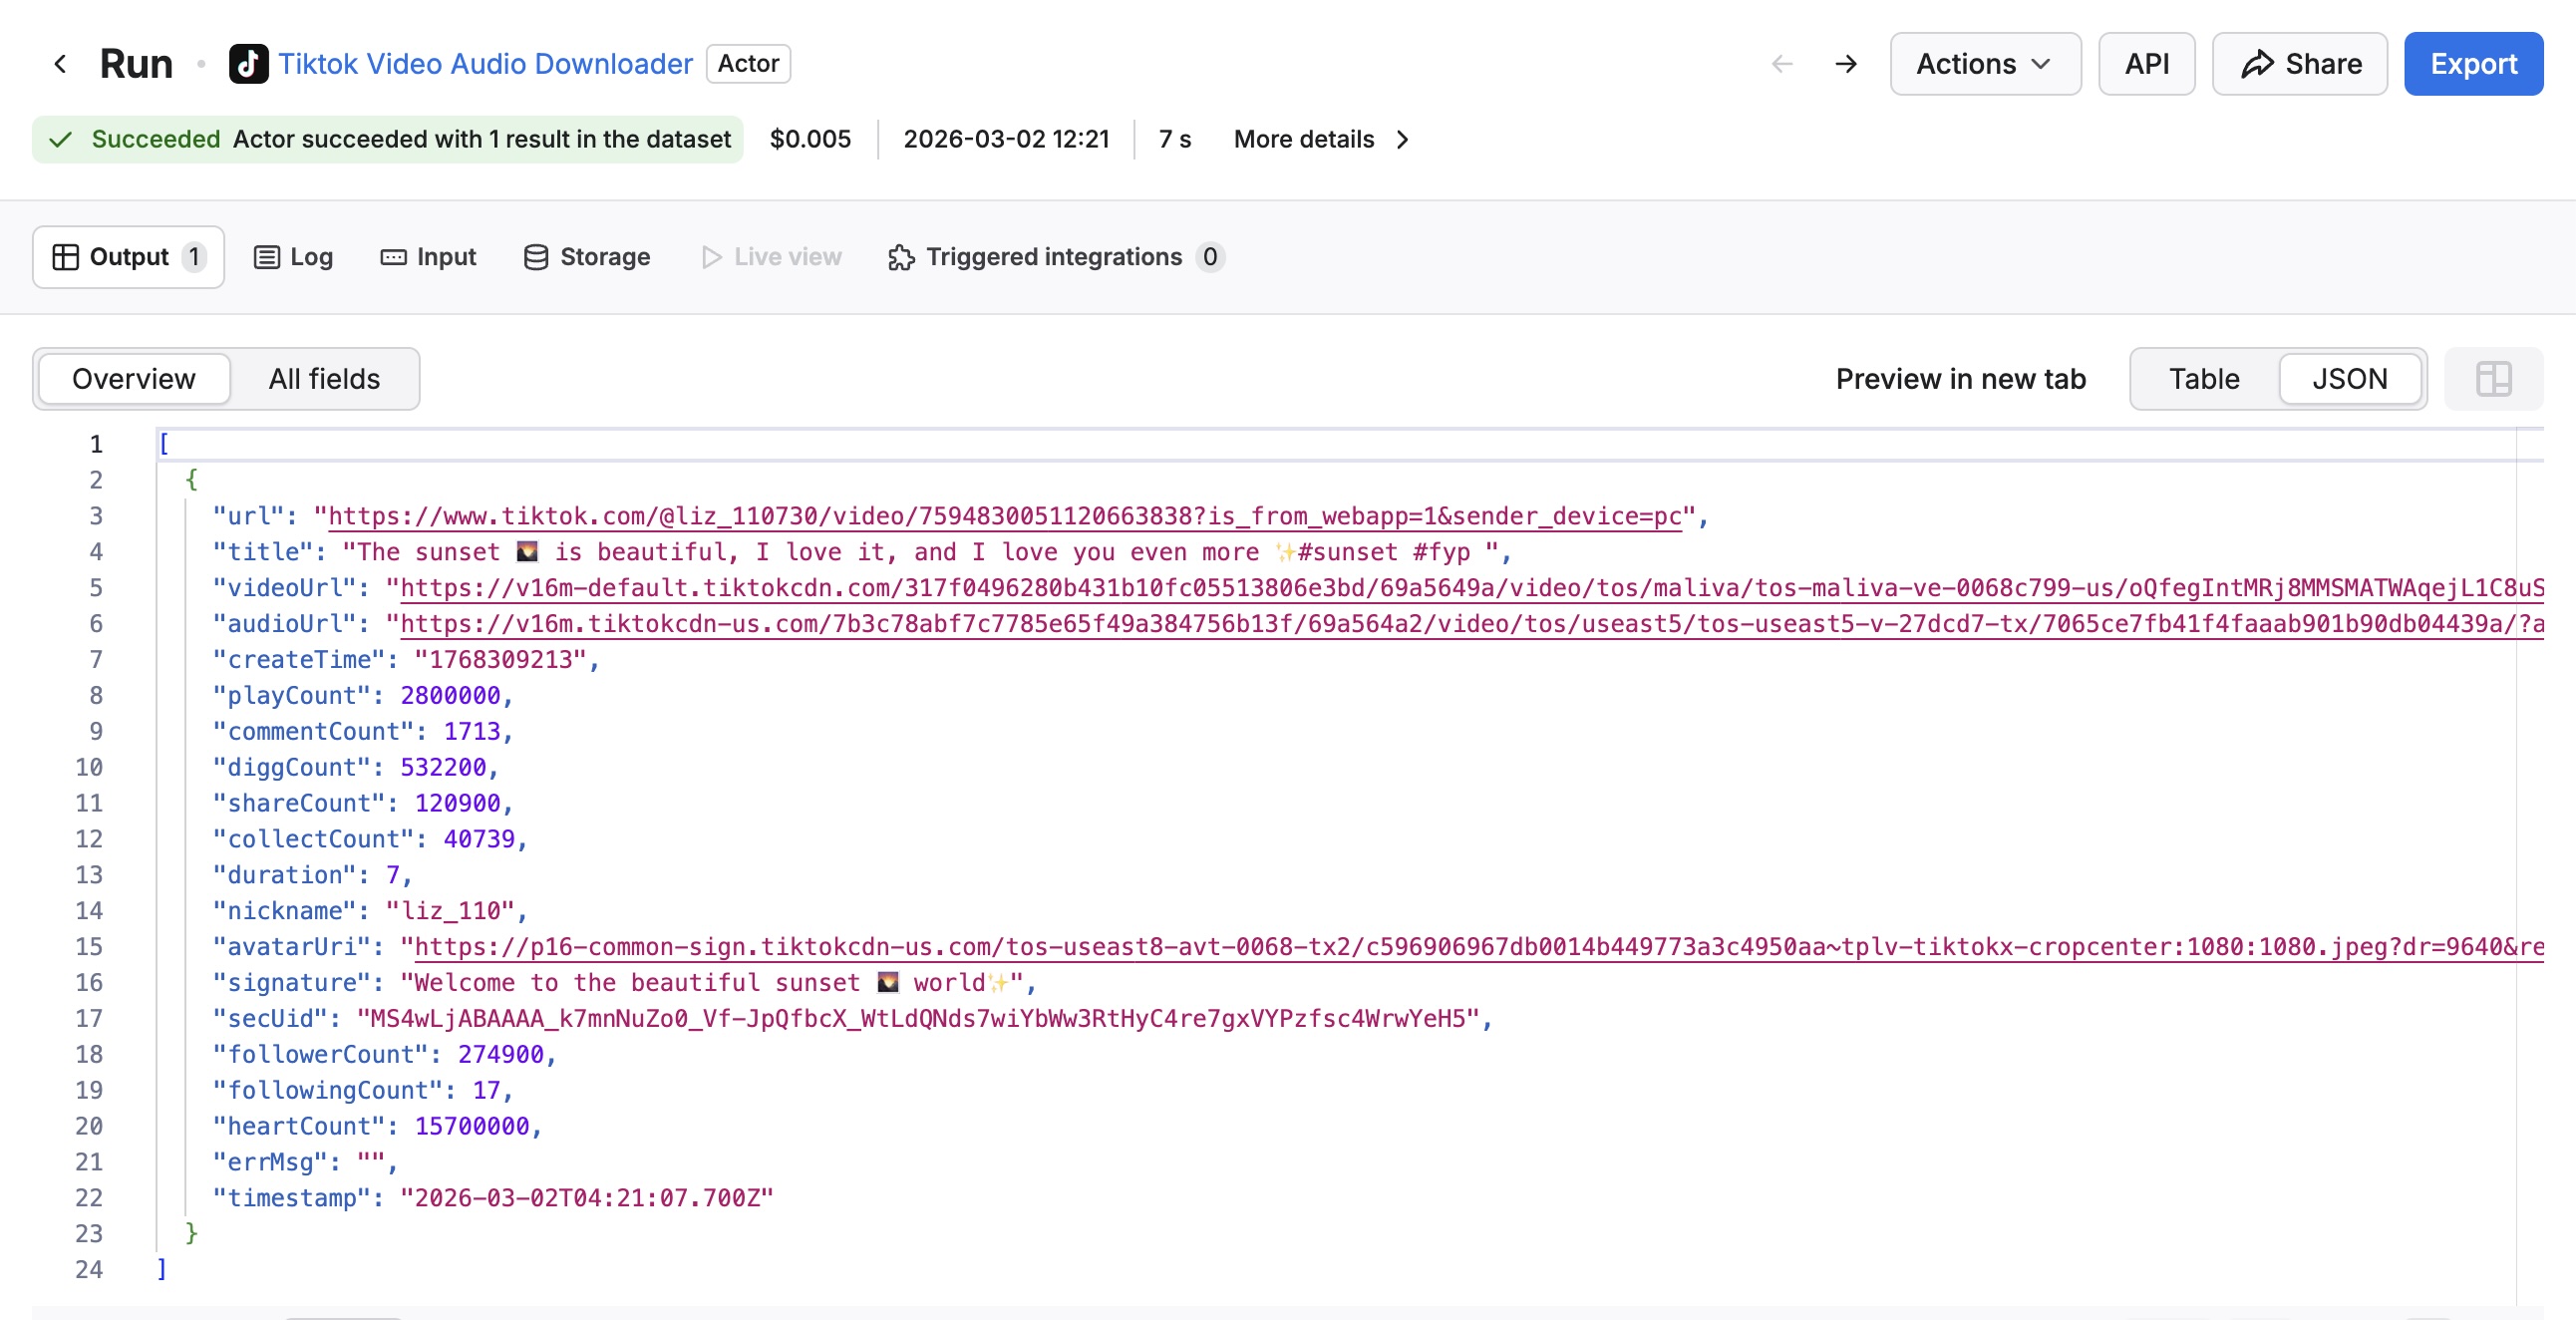Click the API button
This screenshot has width=2576, height=1320.
tap(2146, 64)
